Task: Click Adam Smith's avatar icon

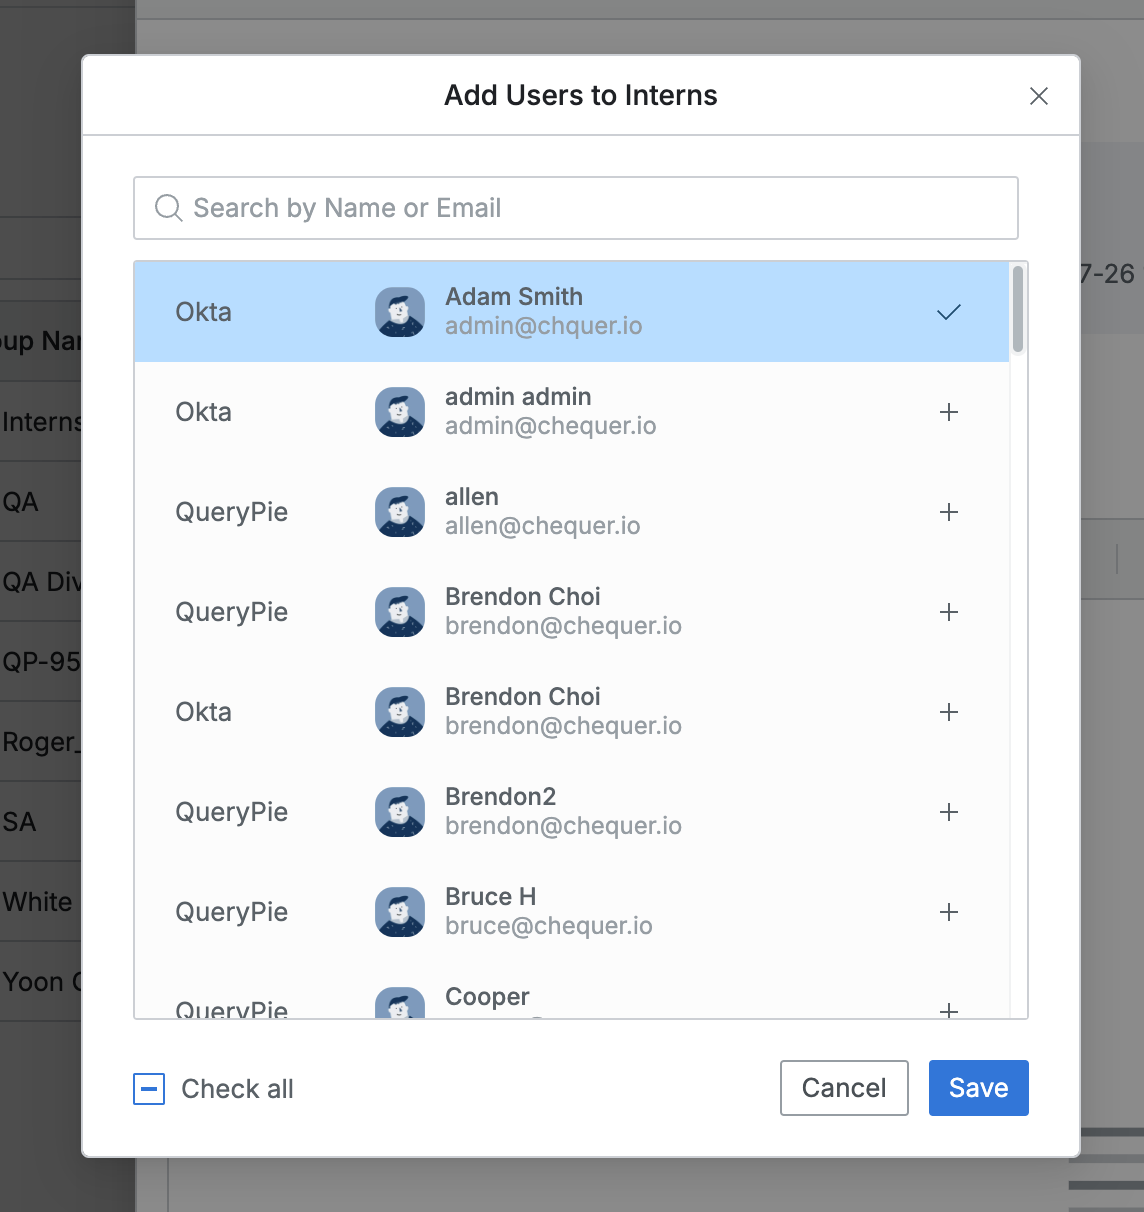Action: click(400, 312)
